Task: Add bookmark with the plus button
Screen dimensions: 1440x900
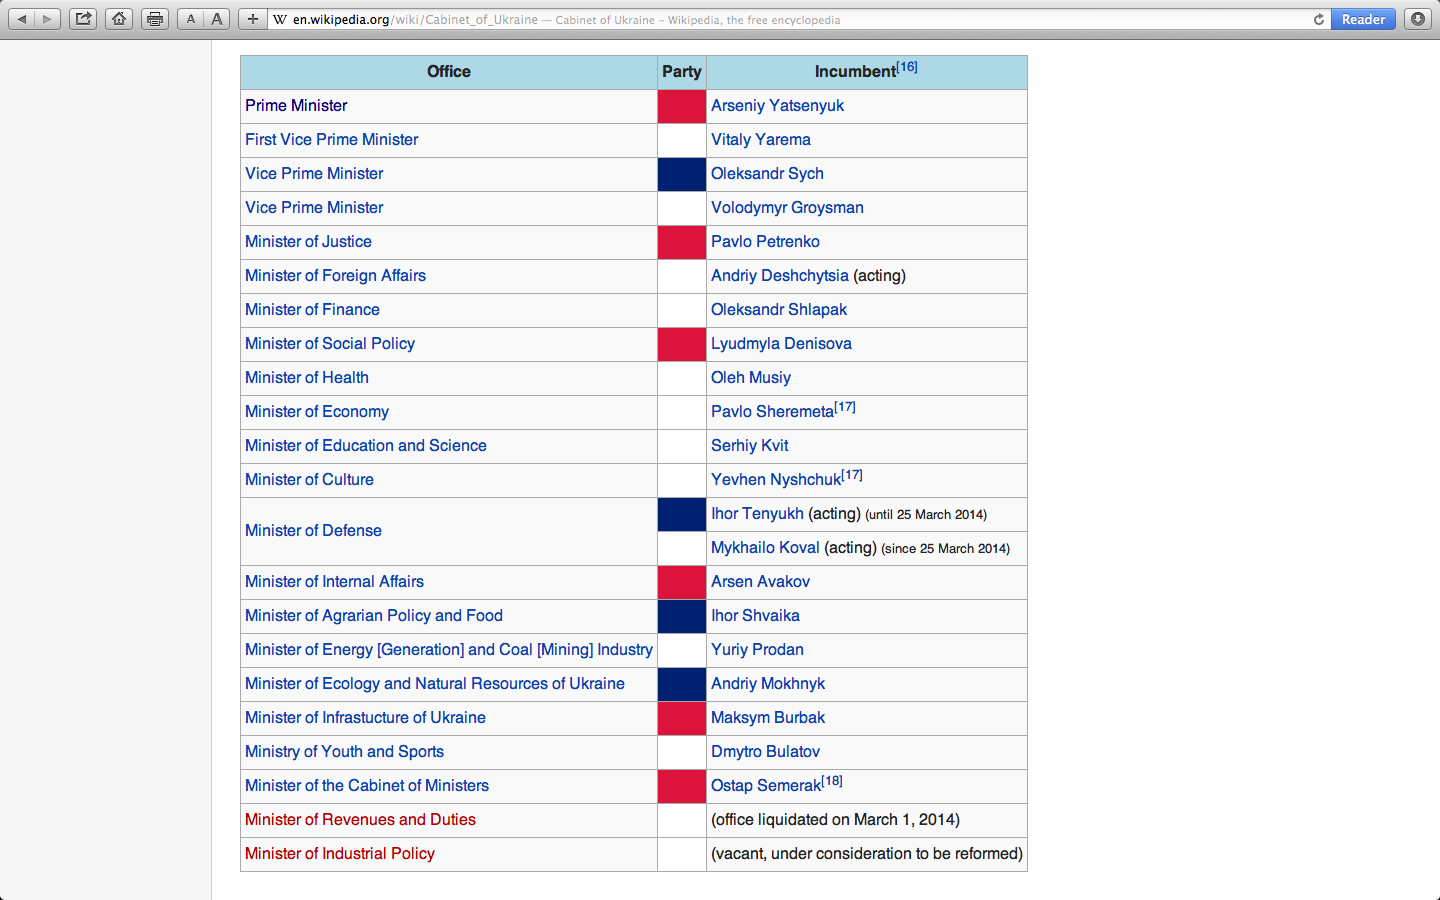Action: pos(253,19)
